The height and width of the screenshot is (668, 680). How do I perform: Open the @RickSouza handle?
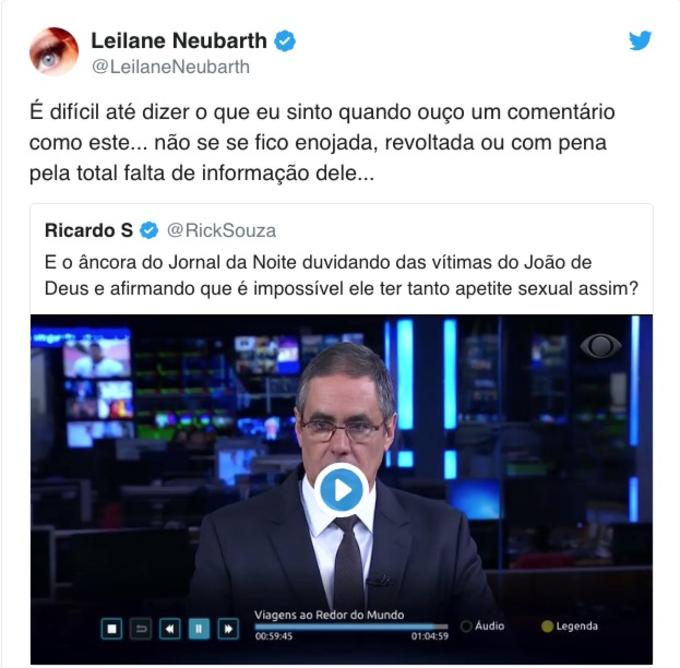point(221,230)
